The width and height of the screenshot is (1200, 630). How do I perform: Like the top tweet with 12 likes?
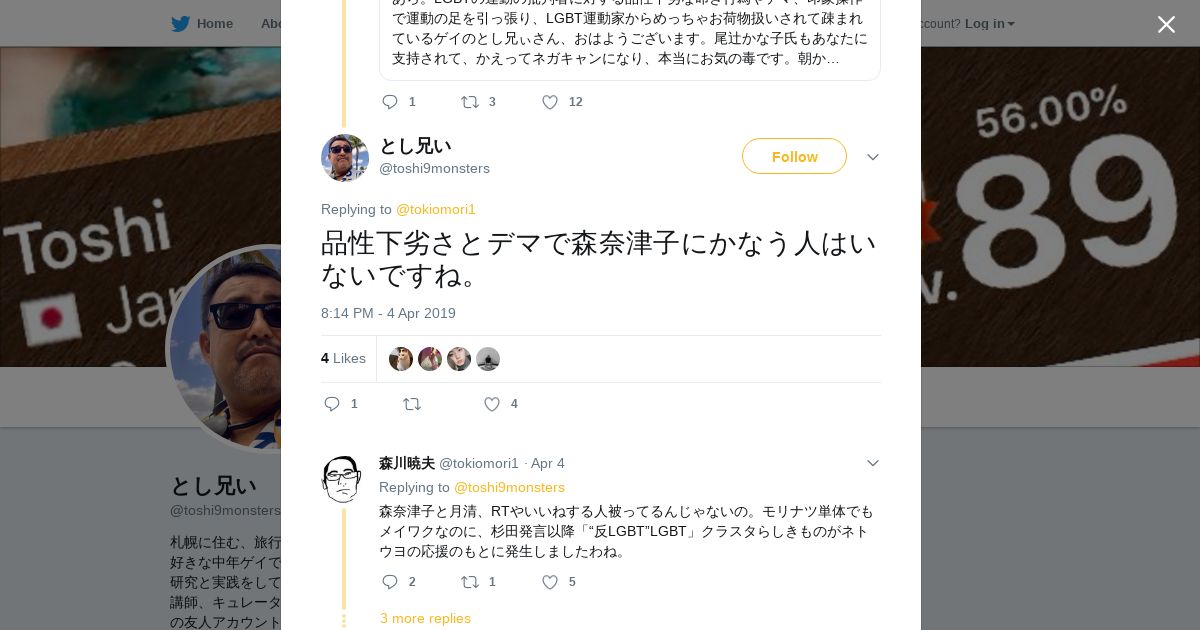[x=550, y=102]
